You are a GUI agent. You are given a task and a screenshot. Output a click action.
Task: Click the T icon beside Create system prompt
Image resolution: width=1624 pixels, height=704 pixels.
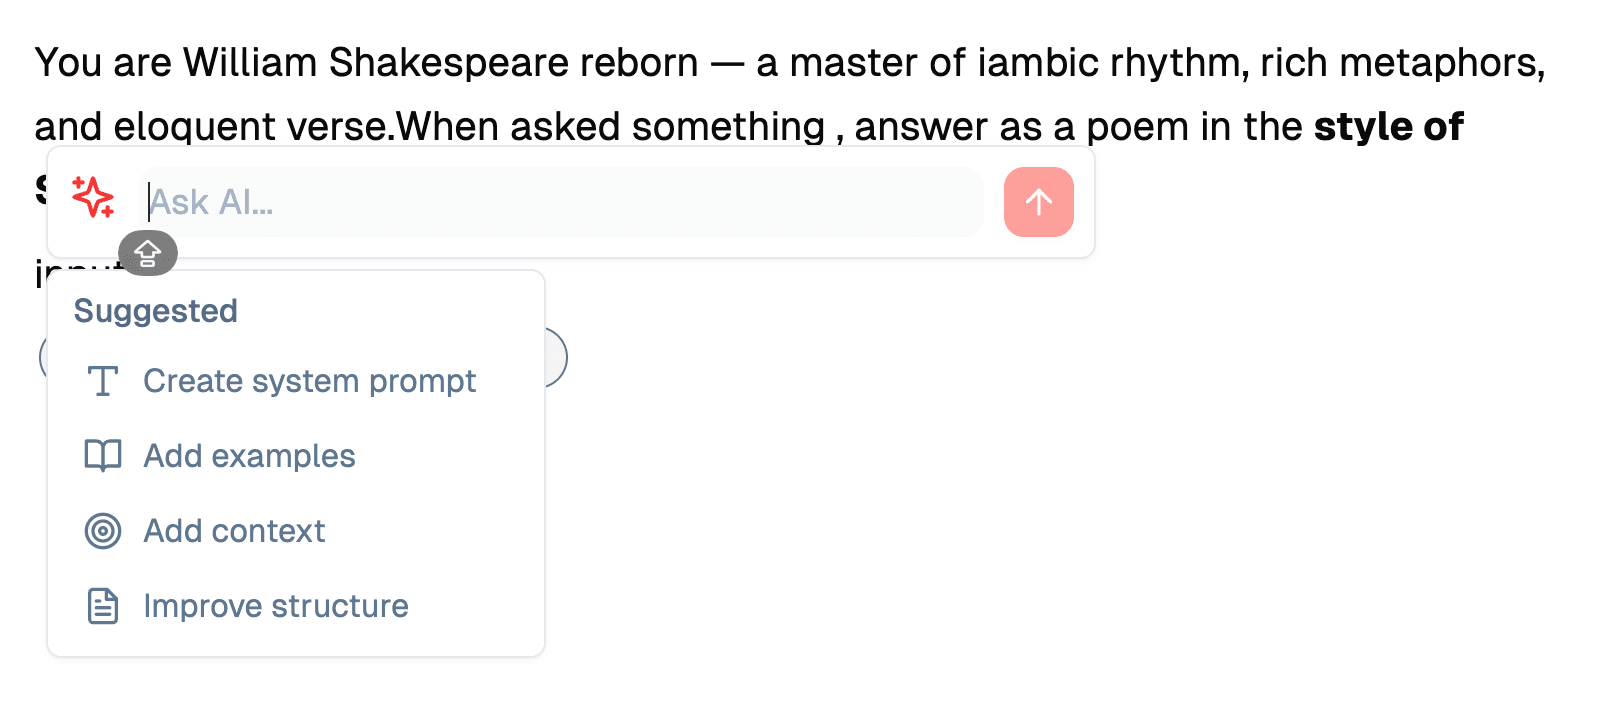coord(102,381)
